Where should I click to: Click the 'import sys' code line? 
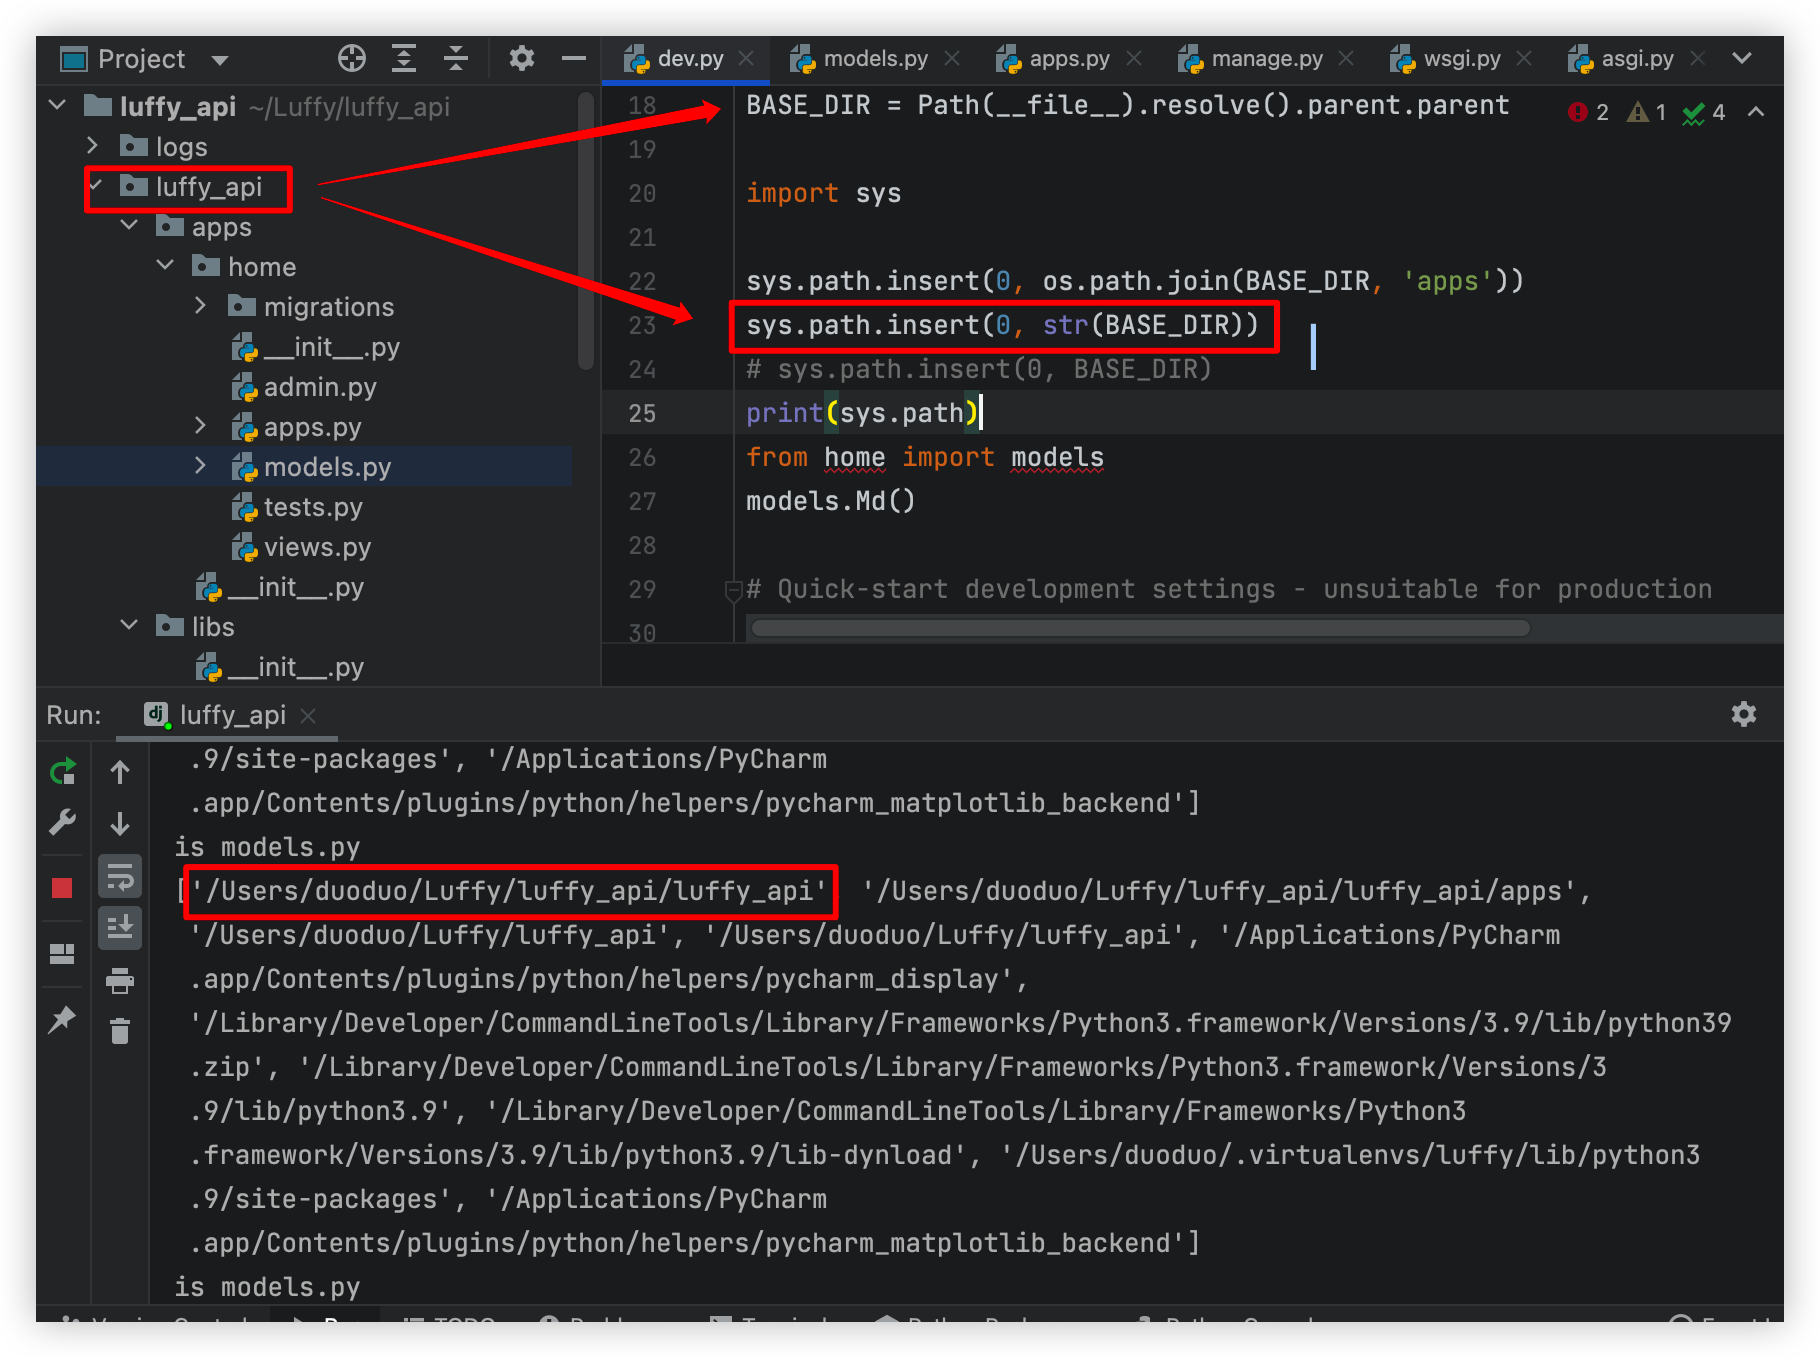coord(823,193)
